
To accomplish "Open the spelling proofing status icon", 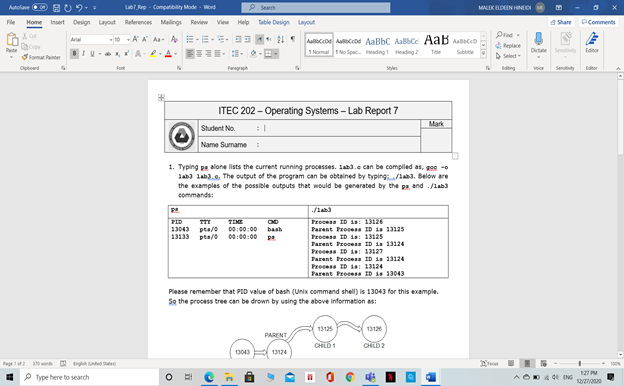I will 63,363.
